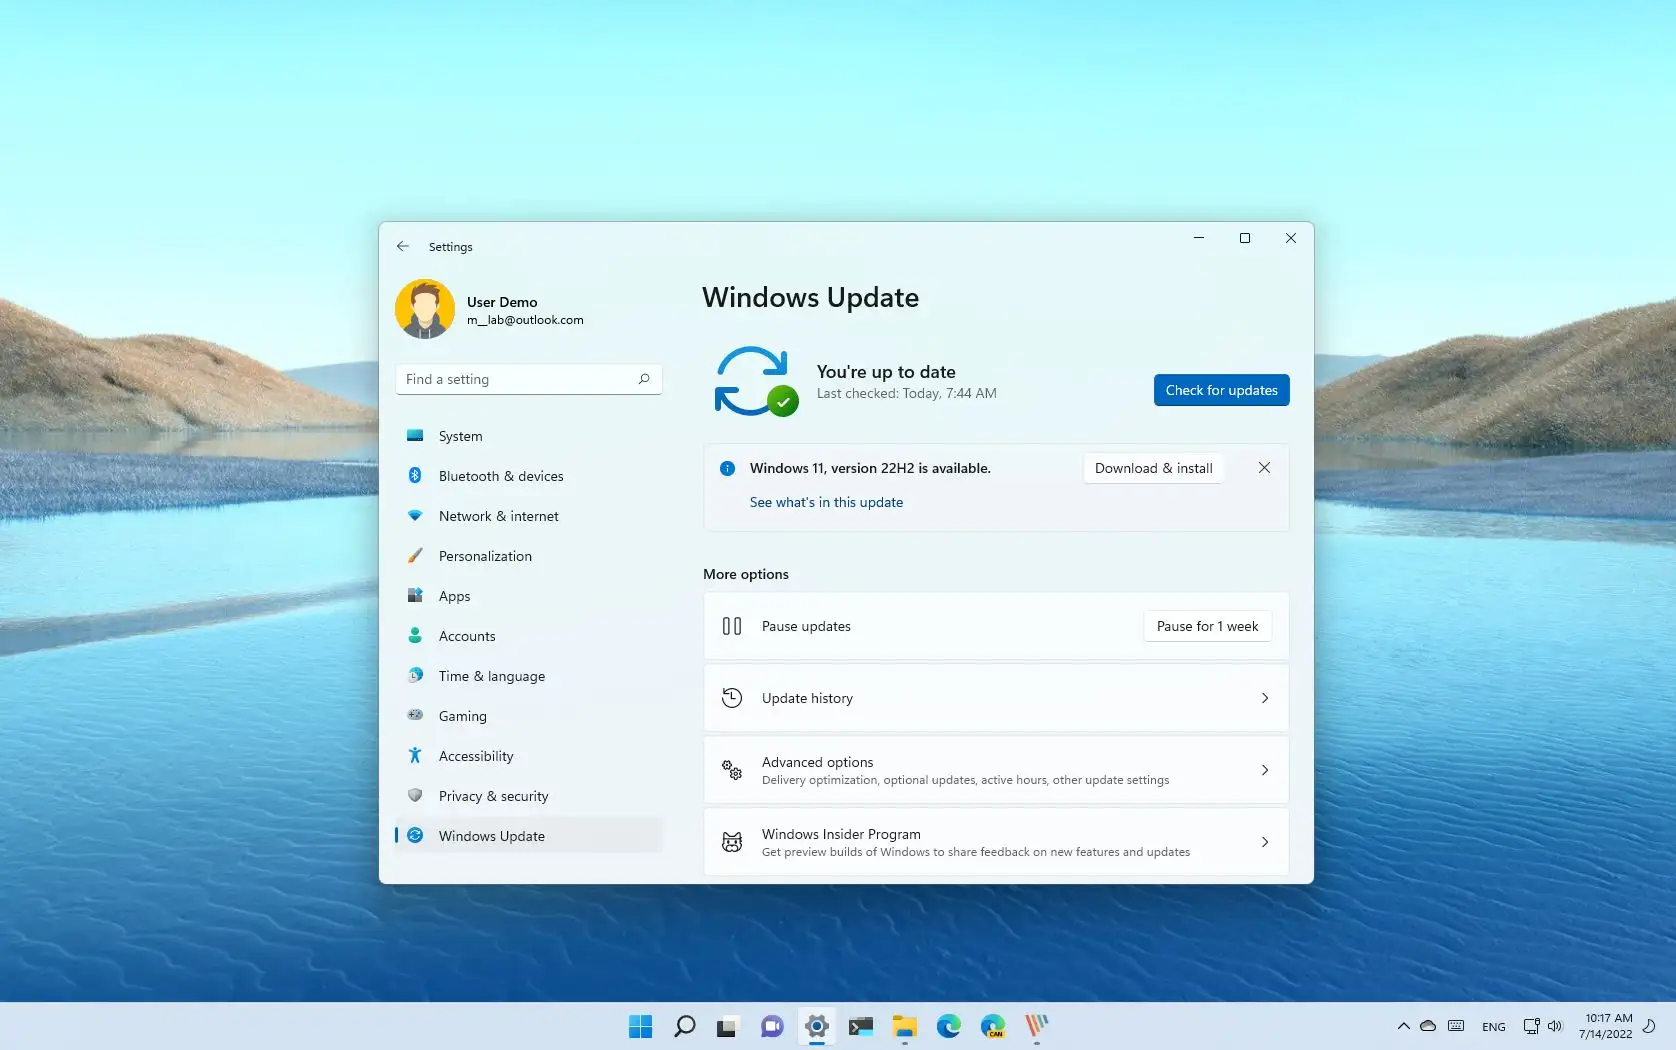Open Apps settings category

pyautogui.click(x=529, y=596)
